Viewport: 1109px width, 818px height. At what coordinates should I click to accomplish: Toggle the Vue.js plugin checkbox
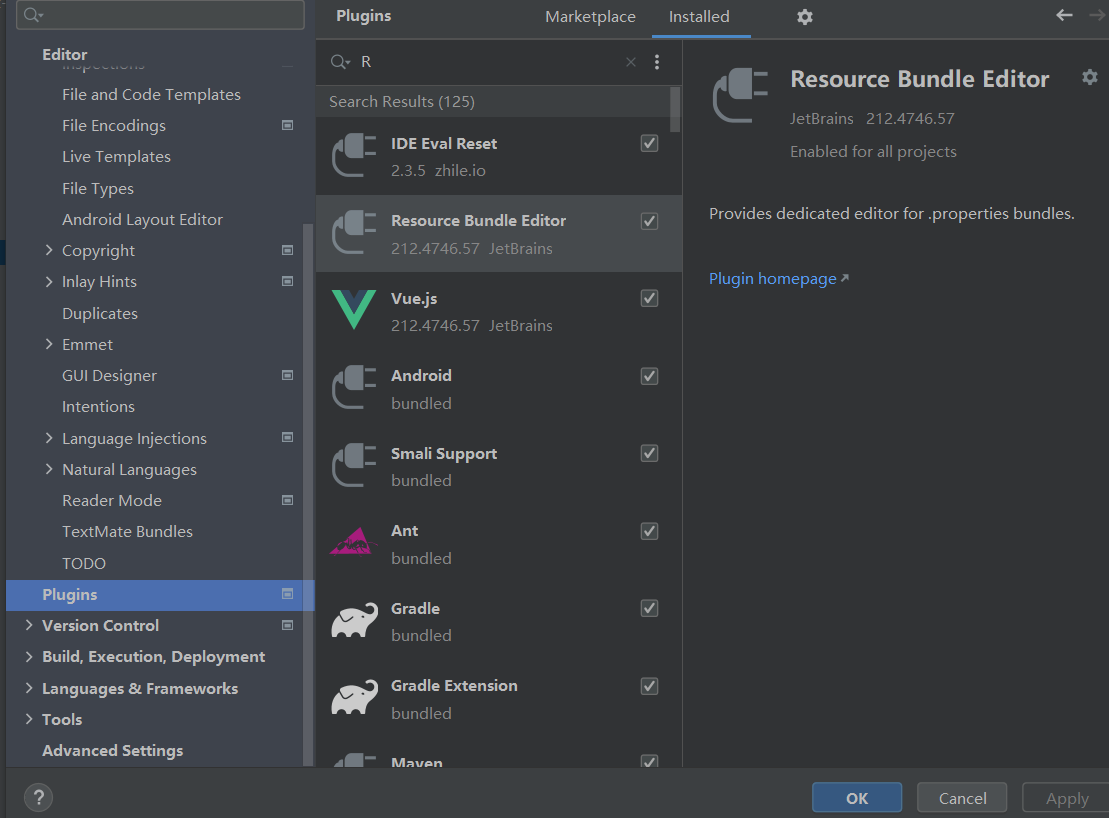649,298
